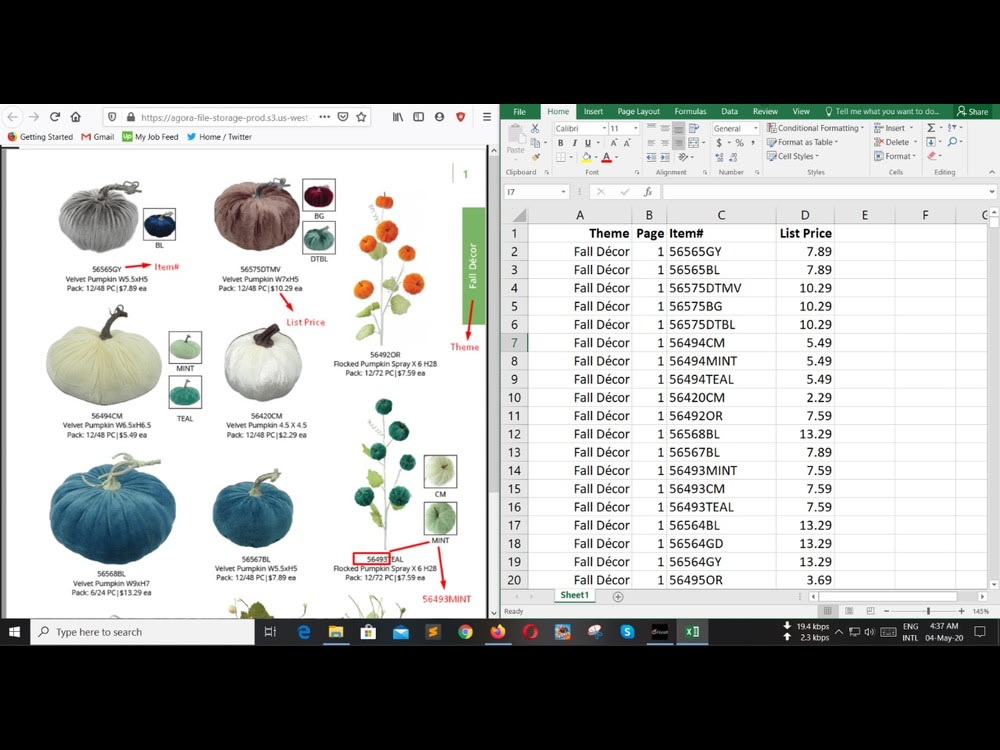Expand the General number format dropdown
The height and width of the screenshot is (750, 1000).
click(755, 128)
